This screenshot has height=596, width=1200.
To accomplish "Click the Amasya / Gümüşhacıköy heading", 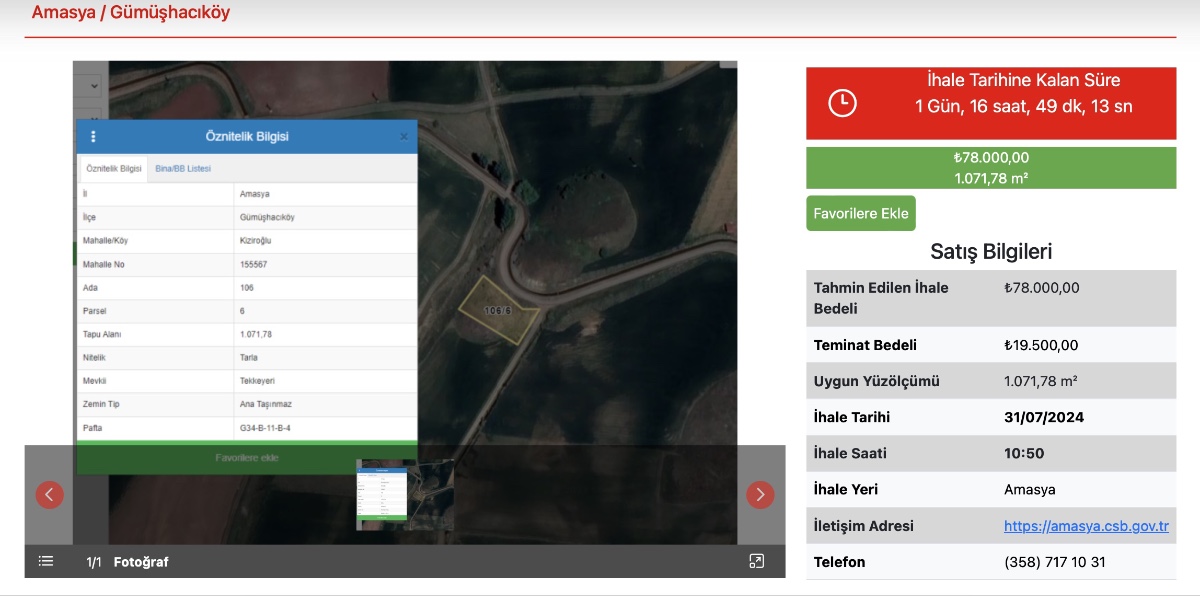I will [131, 13].
